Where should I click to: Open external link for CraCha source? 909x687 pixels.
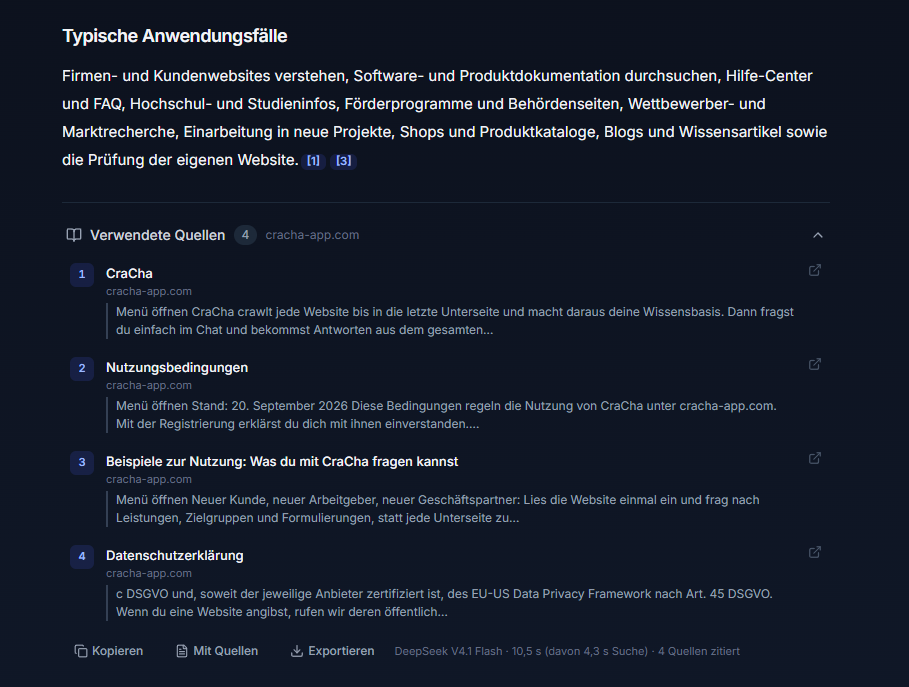point(815,270)
